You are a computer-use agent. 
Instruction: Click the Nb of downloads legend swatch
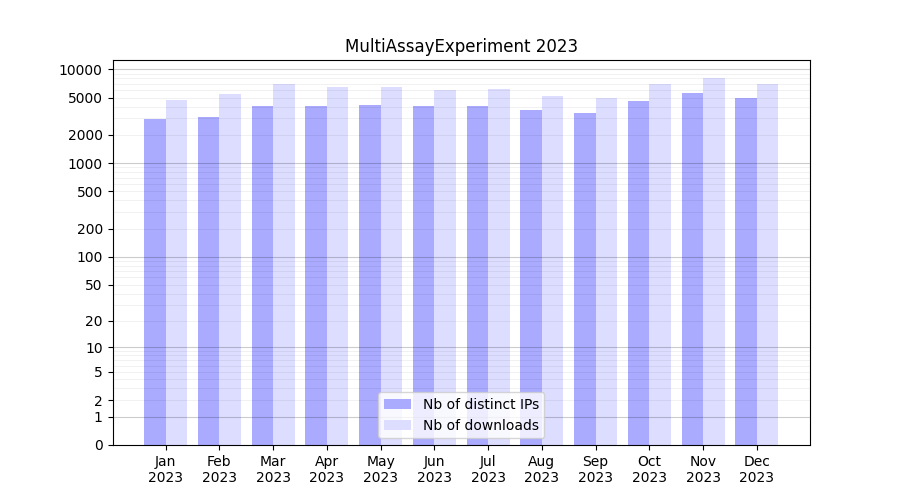pos(397,425)
